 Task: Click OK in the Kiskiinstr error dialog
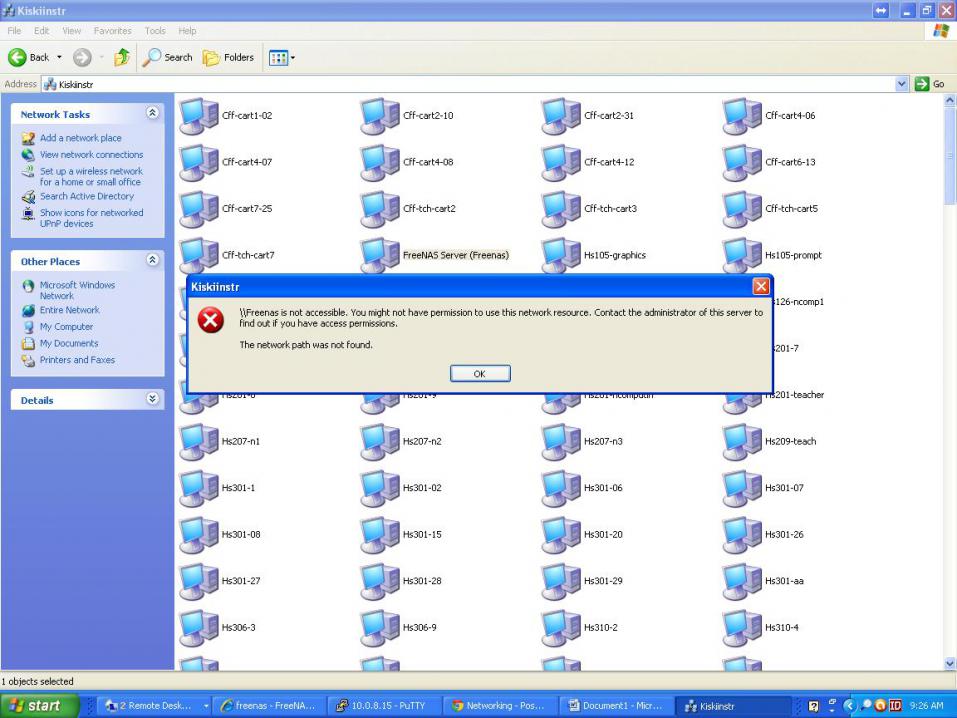coord(480,374)
